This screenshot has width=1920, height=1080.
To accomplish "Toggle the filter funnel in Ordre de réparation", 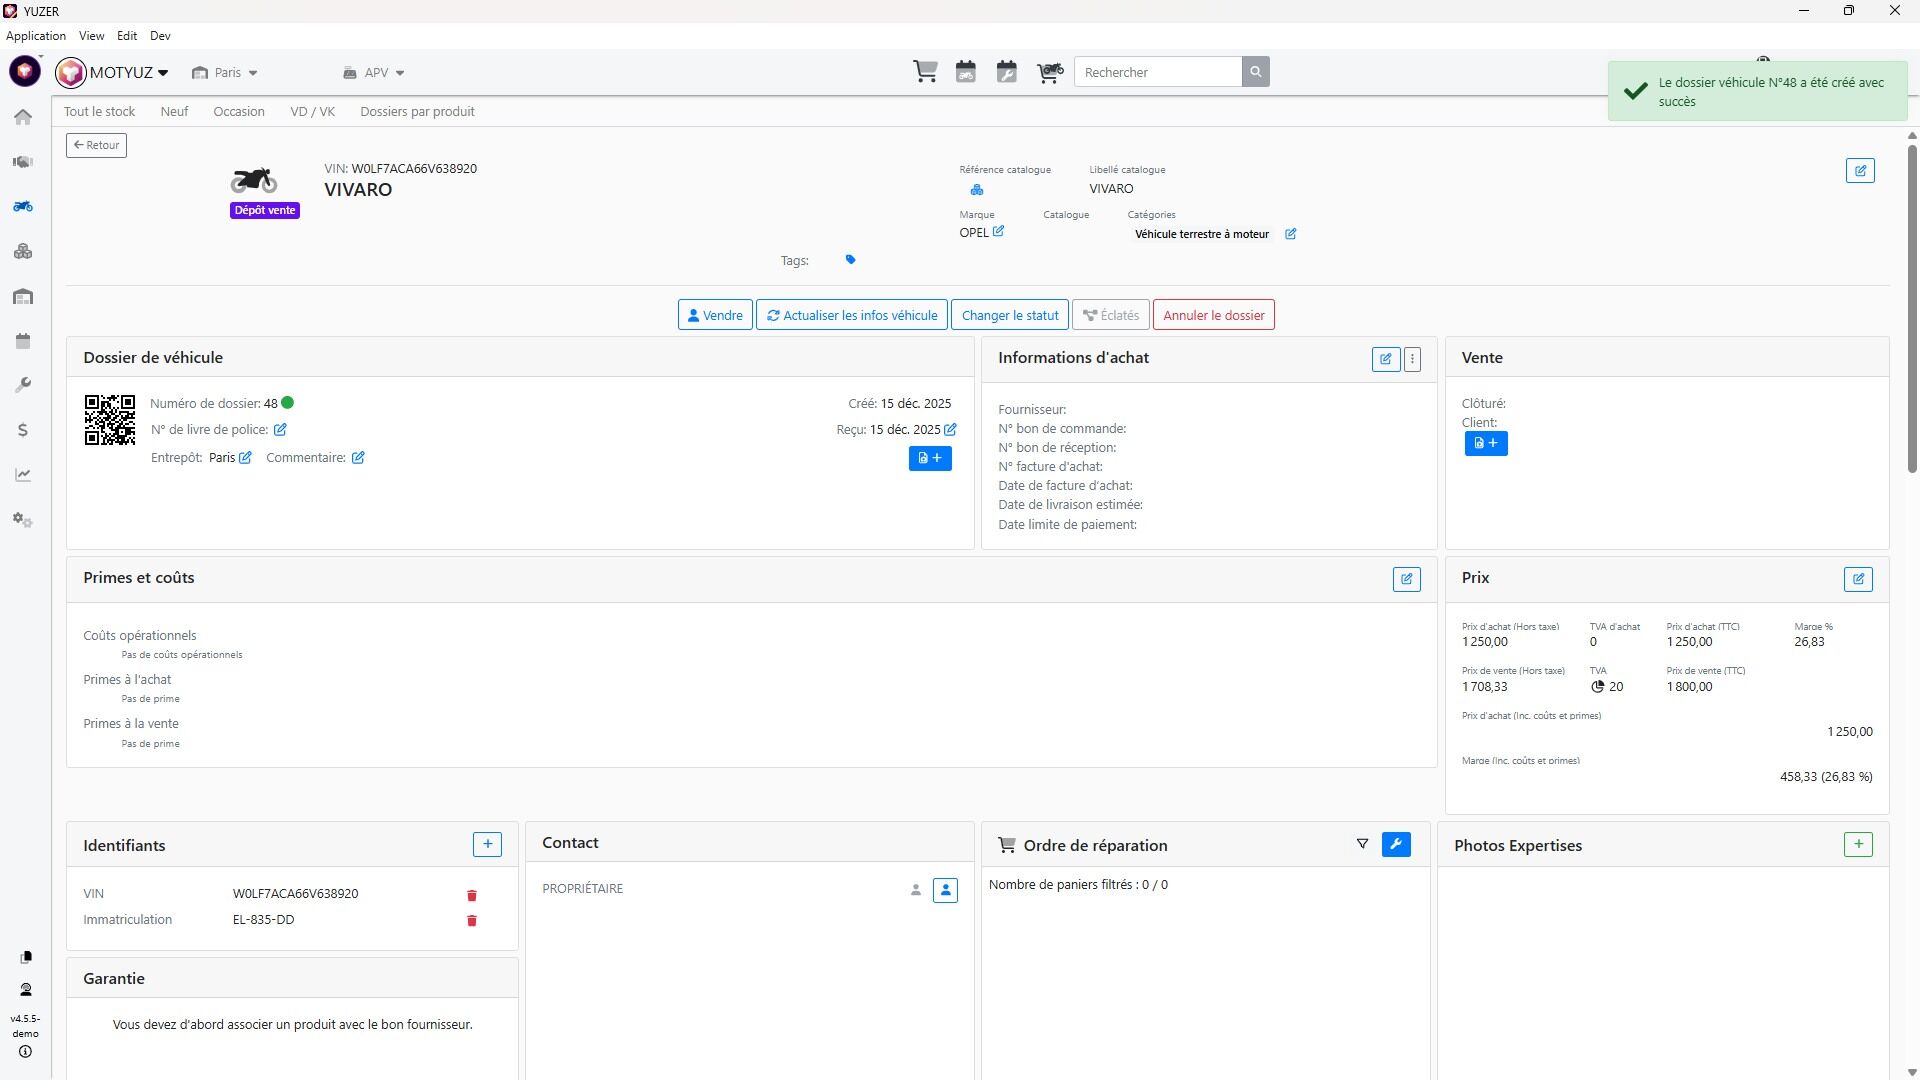I will 1362,845.
